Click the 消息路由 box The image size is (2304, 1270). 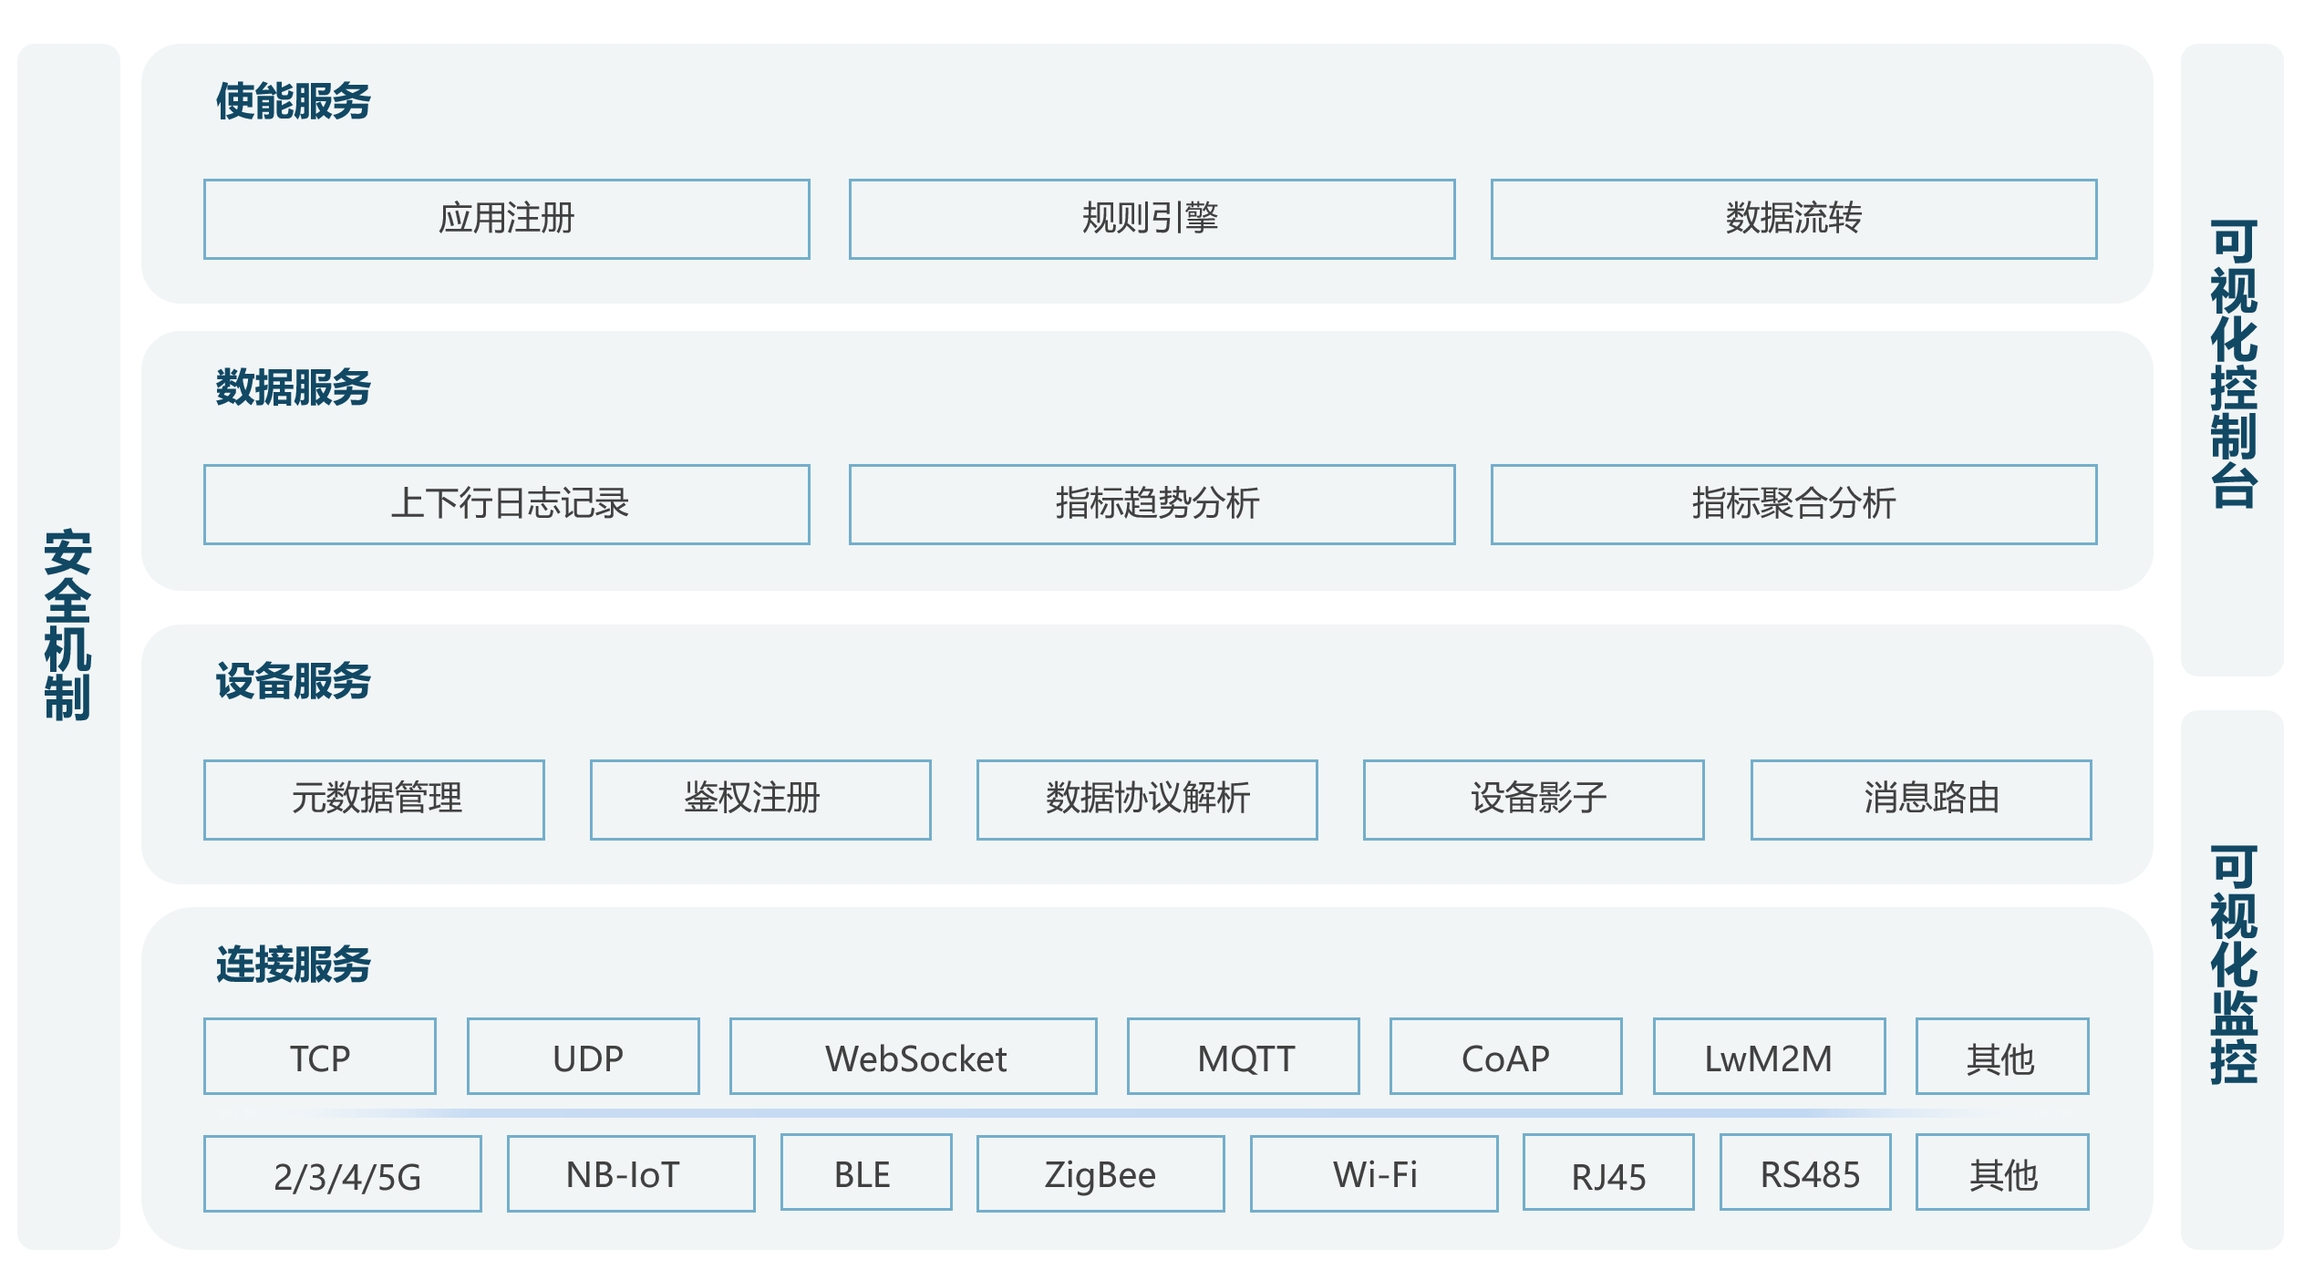1920,799
